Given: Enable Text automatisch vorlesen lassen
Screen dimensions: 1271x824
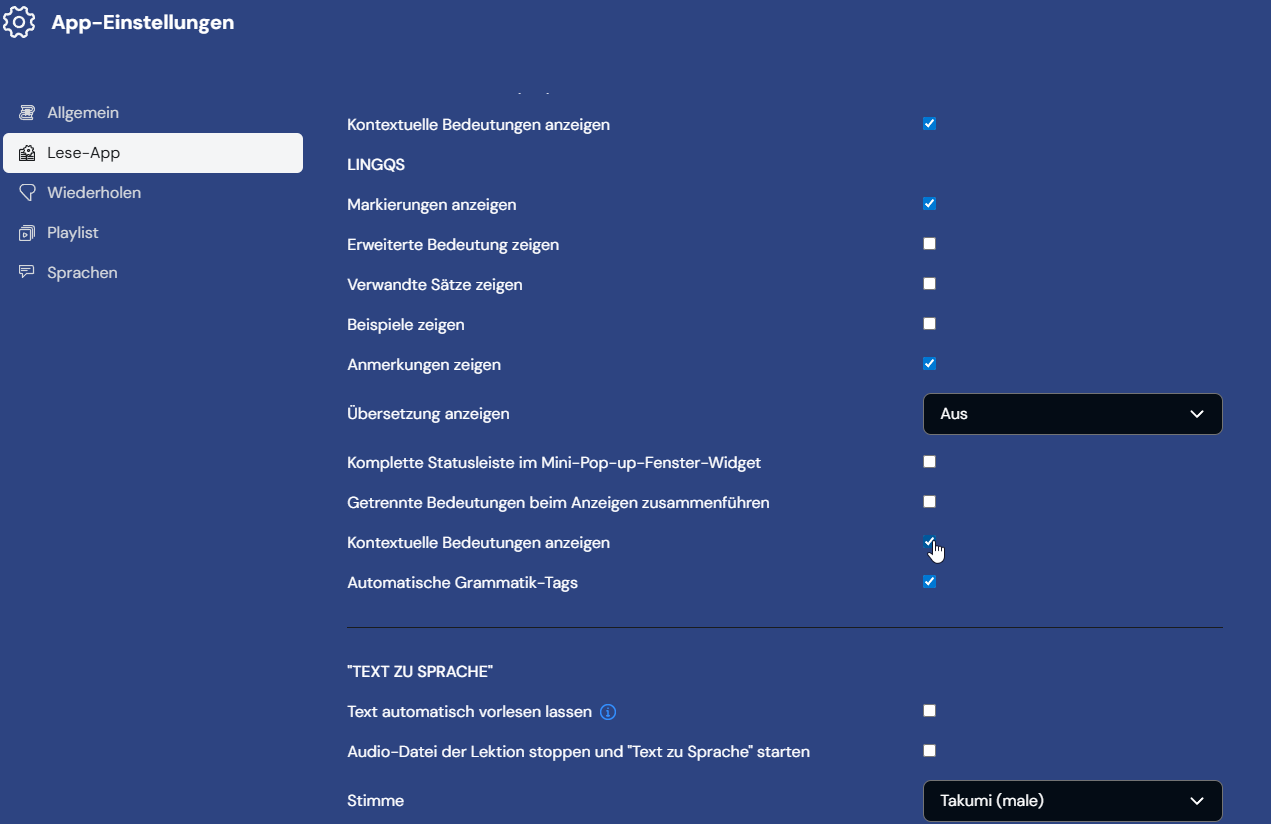Looking at the screenshot, I should click(929, 711).
